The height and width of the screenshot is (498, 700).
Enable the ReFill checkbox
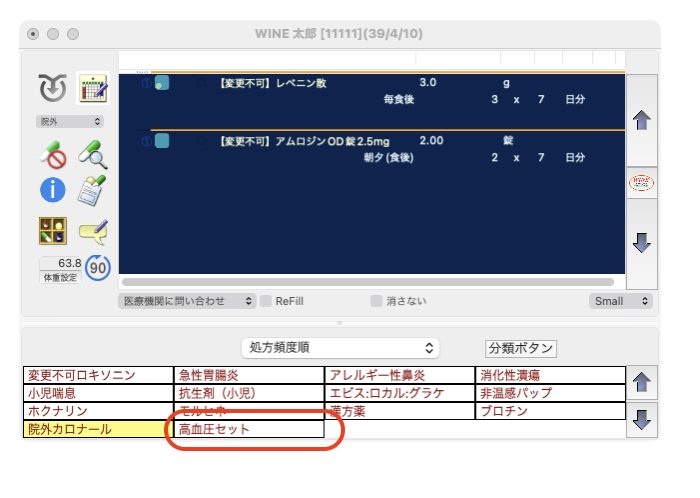(266, 301)
